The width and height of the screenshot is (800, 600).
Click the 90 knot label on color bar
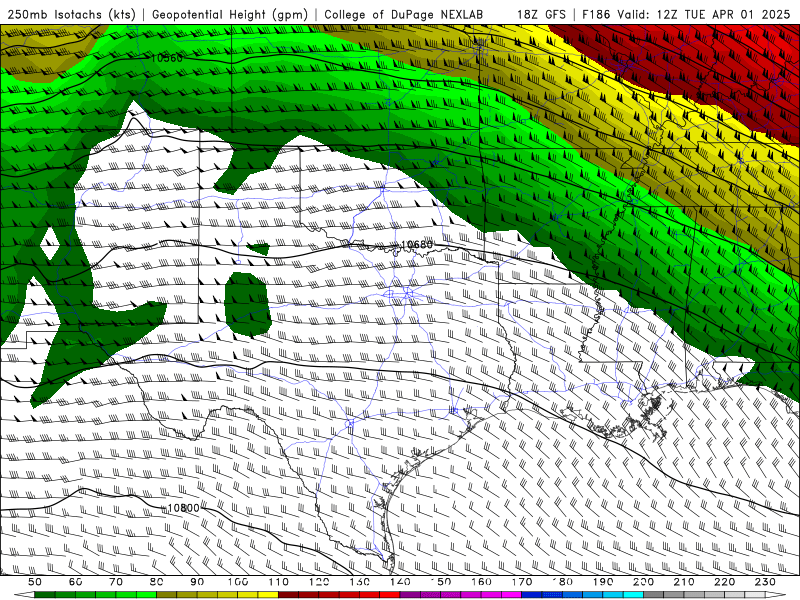pyautogui.click(x=197, y=582)
